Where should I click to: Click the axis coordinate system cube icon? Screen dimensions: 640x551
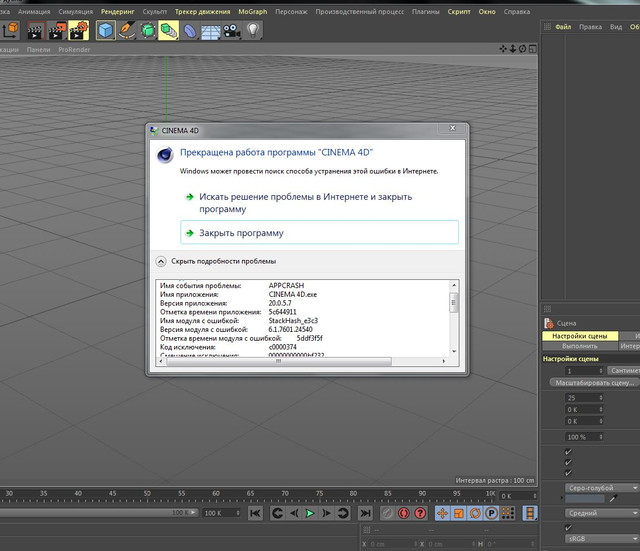pos(10,30)
